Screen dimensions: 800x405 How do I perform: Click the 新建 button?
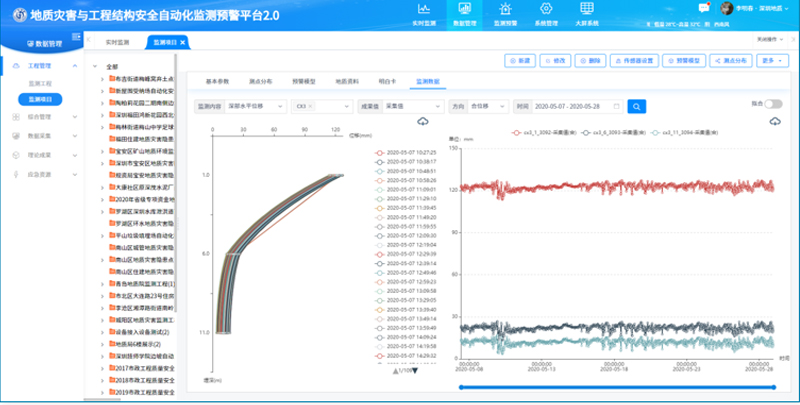[x=521, y=61]
